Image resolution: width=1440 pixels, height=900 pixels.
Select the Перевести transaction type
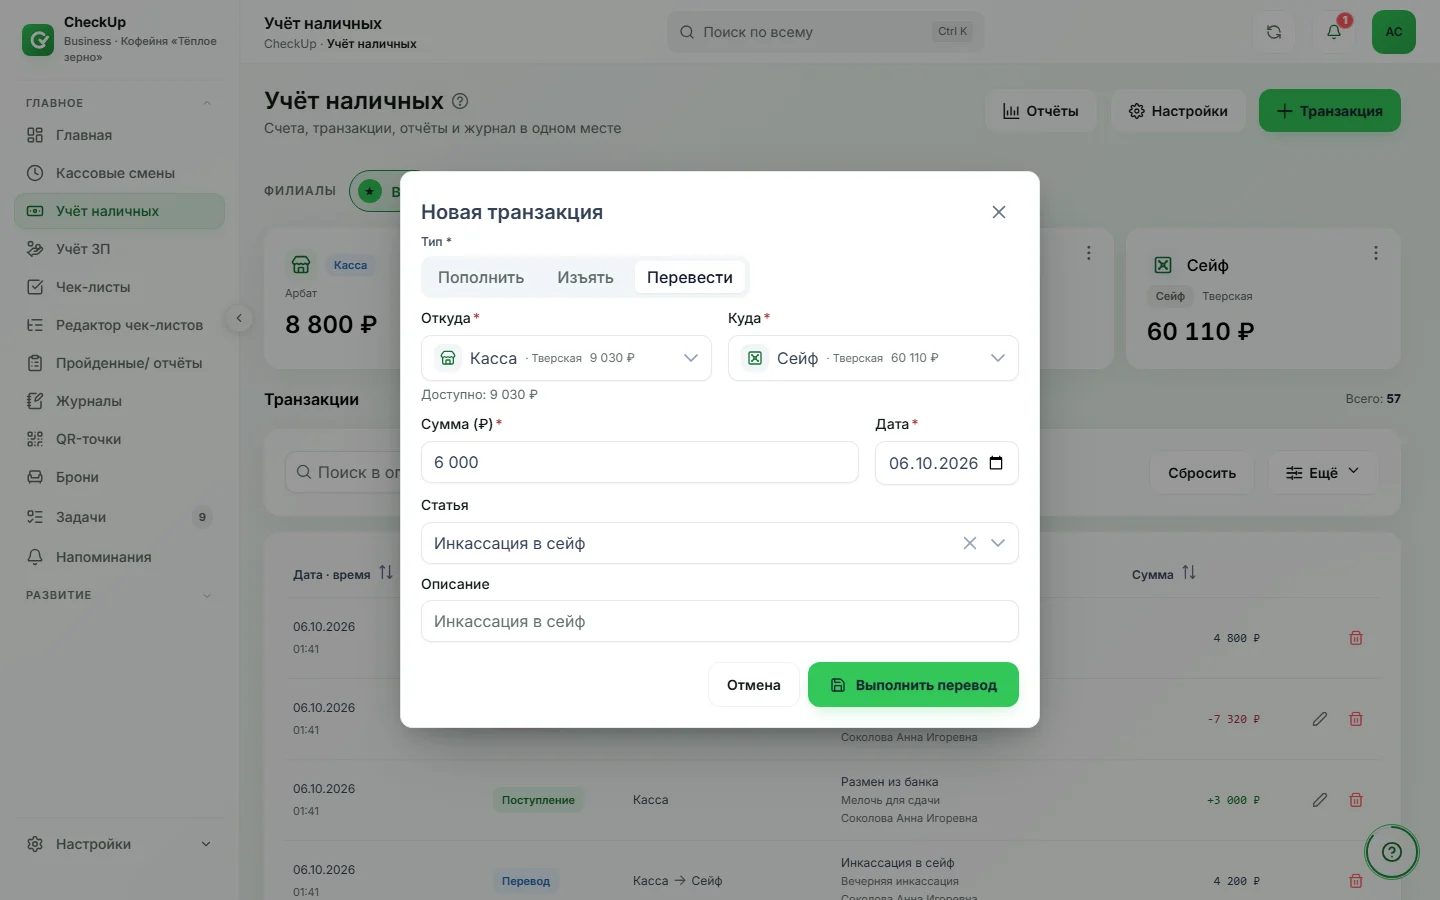690,277
